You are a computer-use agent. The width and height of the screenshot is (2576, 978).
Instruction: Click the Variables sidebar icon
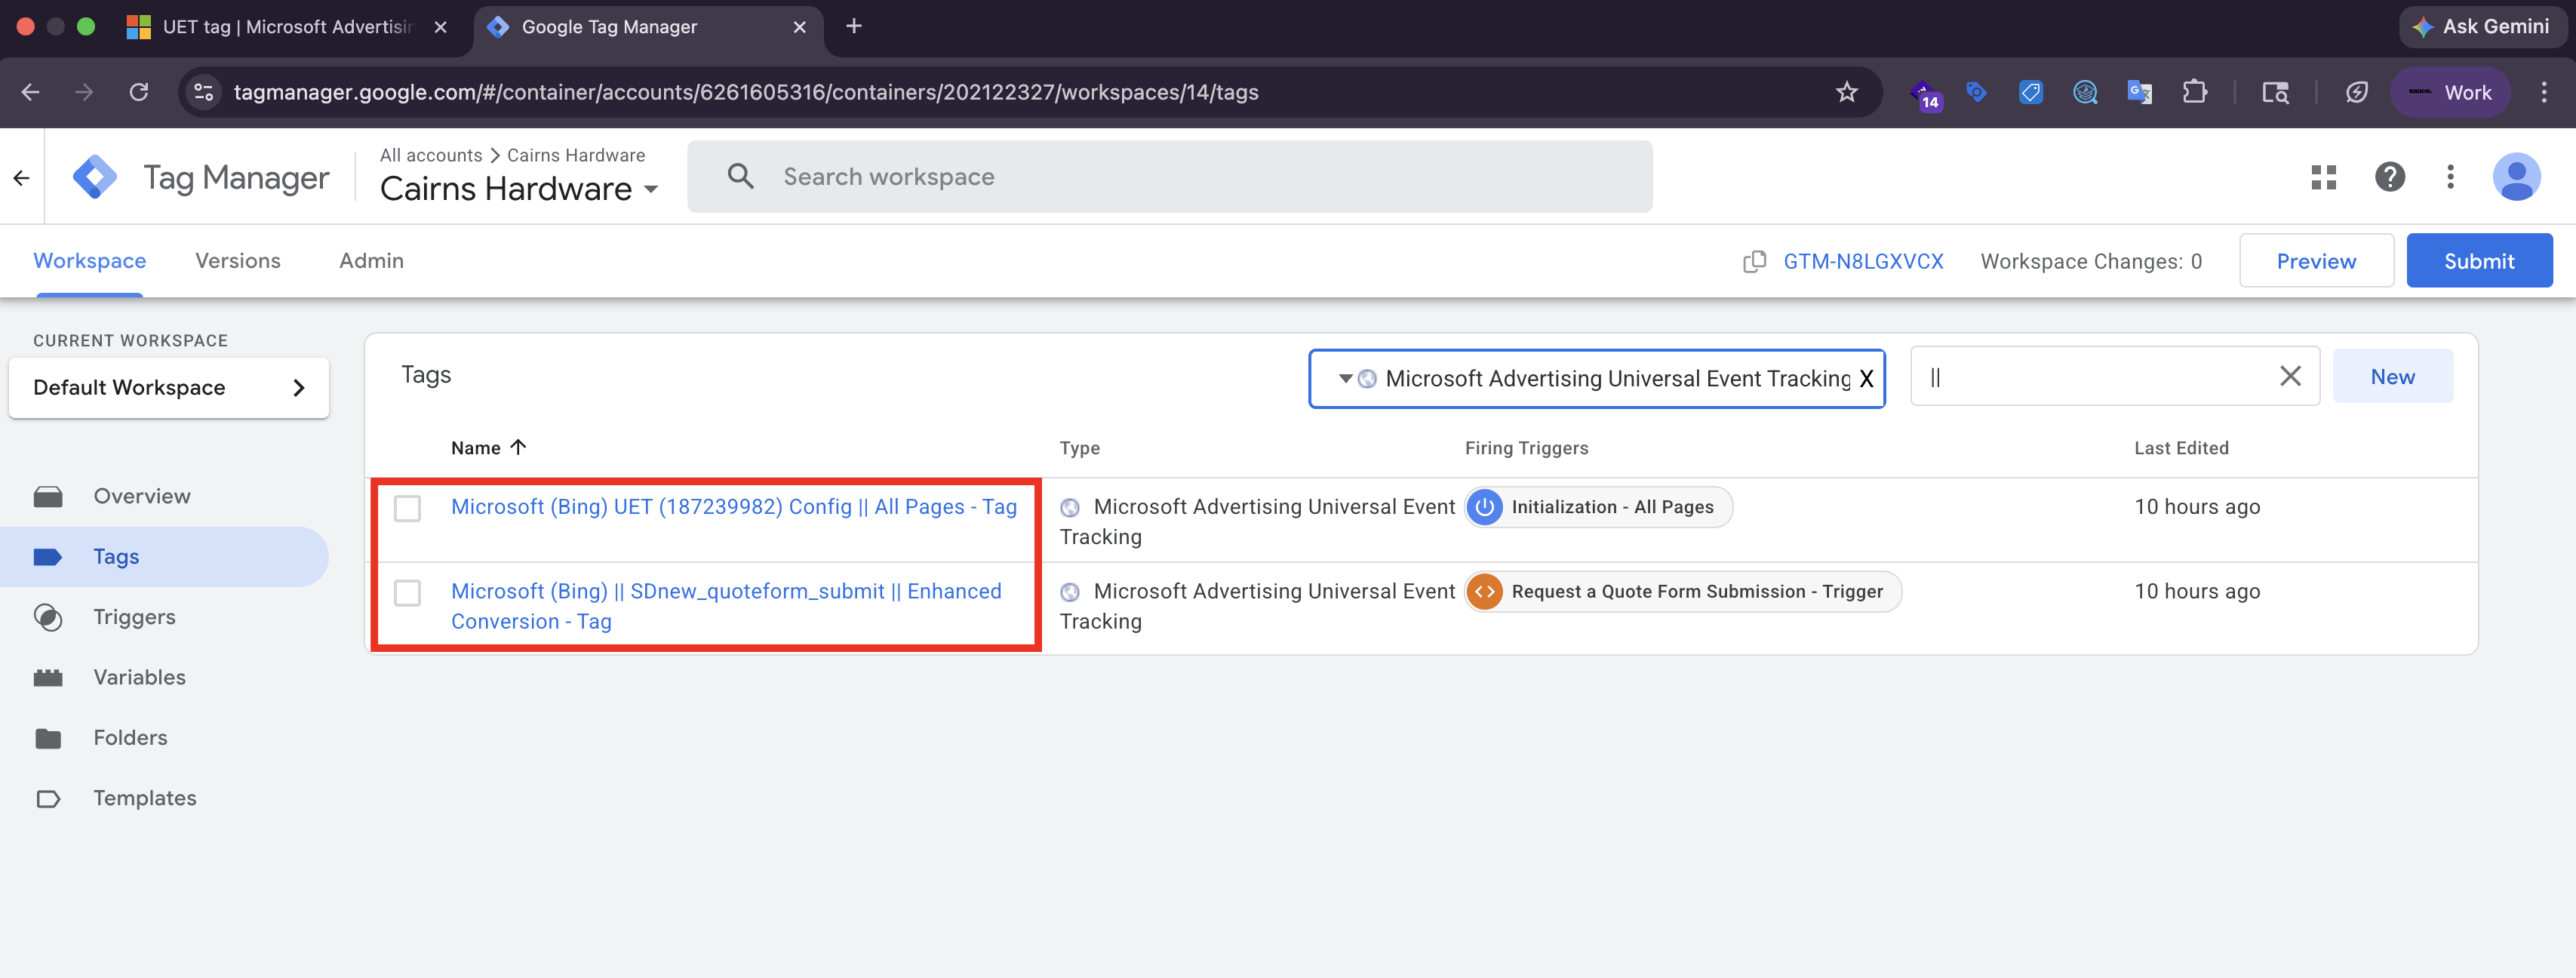pos(48,677)
